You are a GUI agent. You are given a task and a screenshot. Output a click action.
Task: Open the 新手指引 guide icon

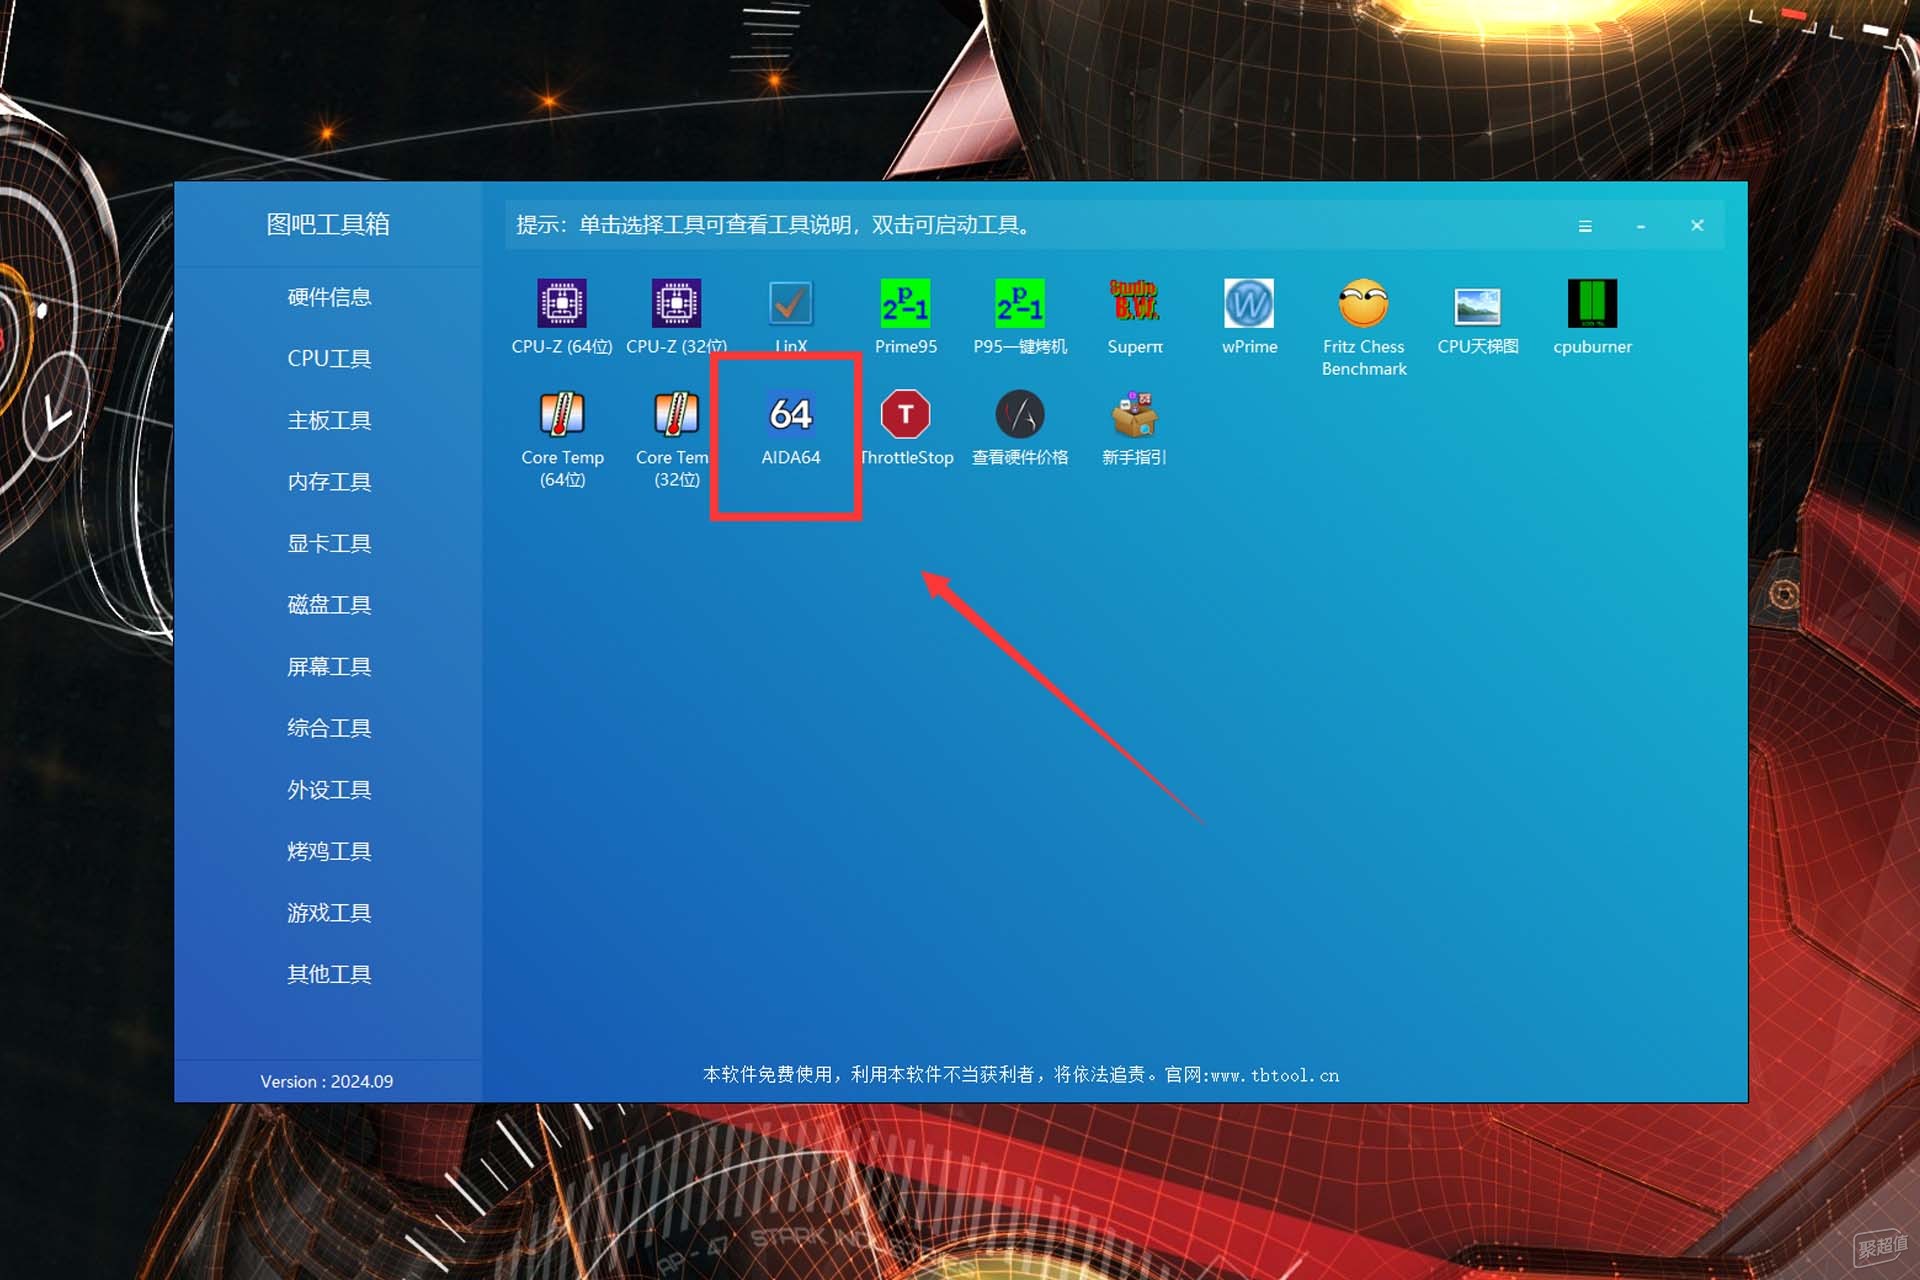click(x=1135, y=414)
